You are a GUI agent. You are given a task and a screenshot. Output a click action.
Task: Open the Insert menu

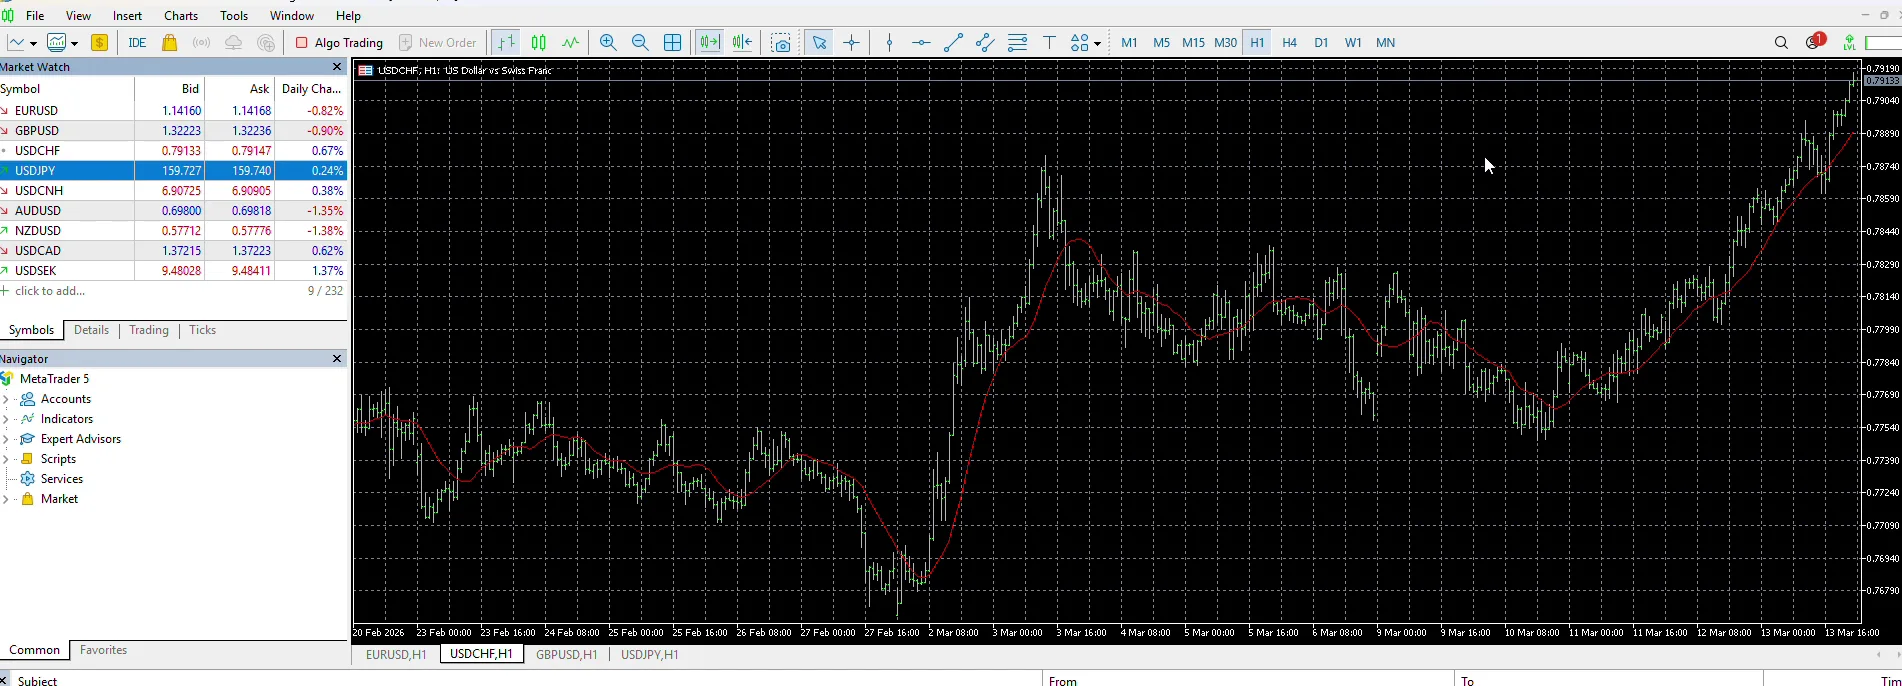(x=127, y=16)
